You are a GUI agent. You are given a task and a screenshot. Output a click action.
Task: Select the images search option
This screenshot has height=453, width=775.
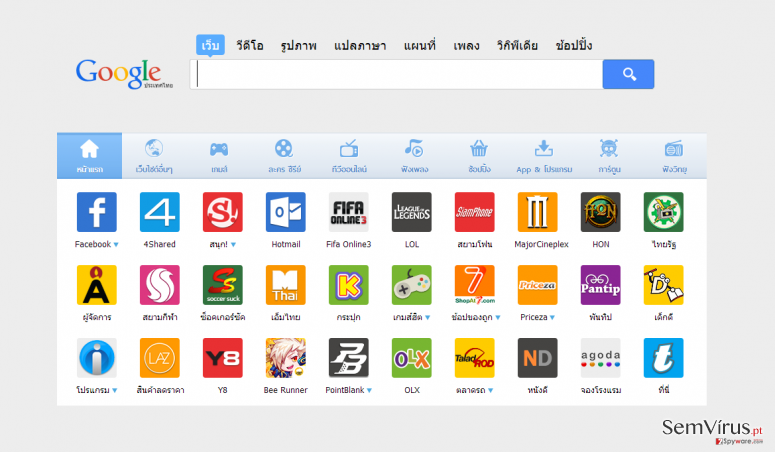pos(299,45)
